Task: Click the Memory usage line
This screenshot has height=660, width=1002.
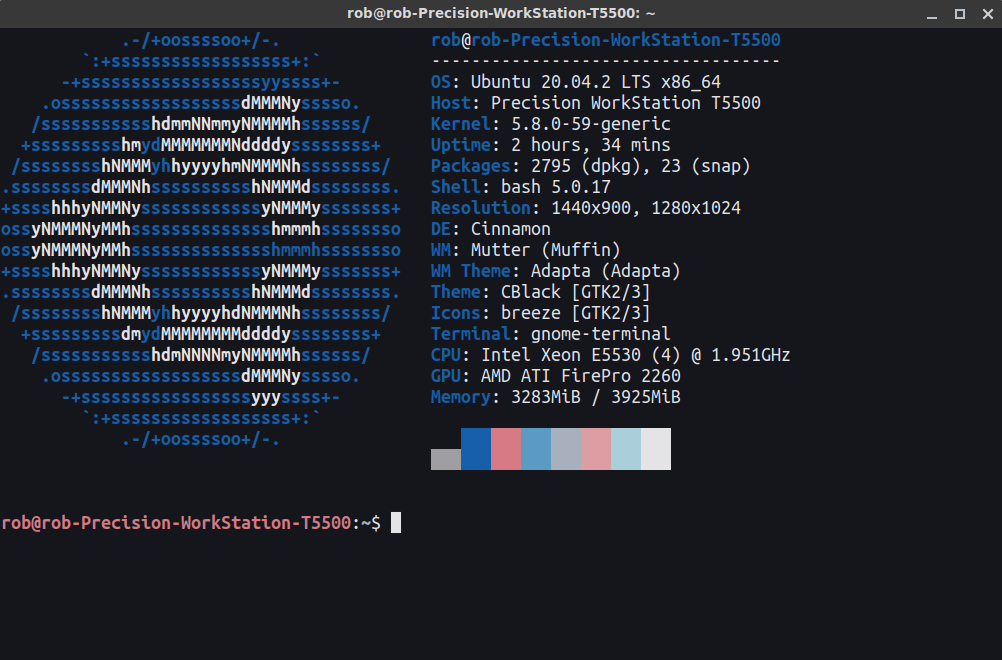Action: (x=555, y=397)
